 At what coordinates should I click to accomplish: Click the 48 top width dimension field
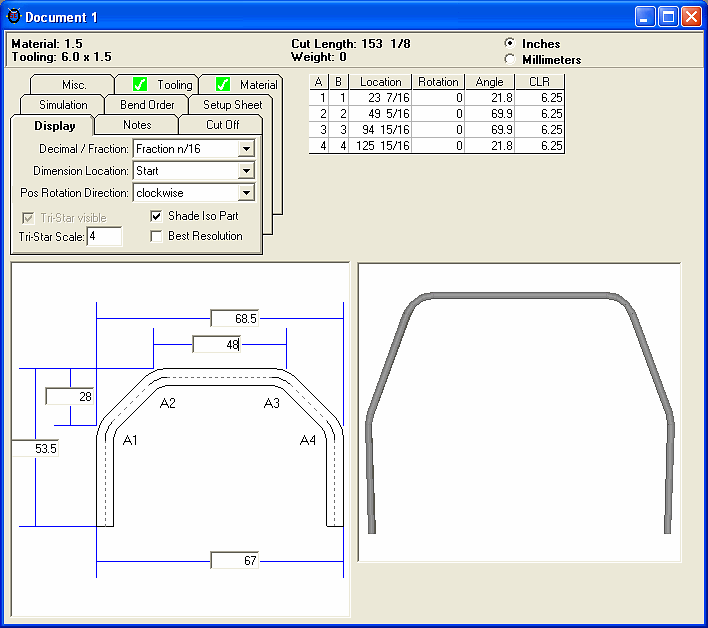216,344
